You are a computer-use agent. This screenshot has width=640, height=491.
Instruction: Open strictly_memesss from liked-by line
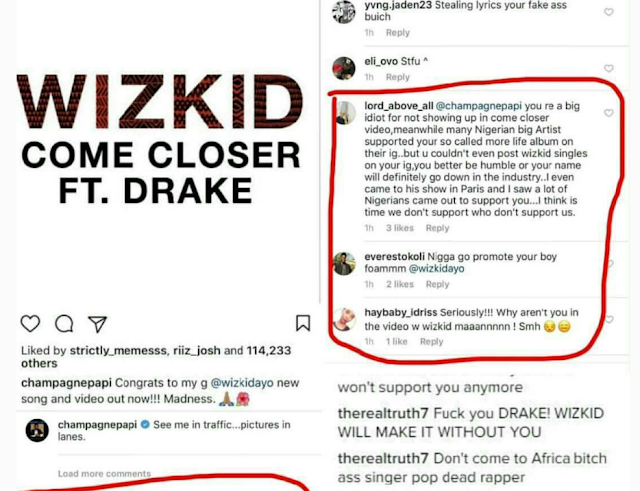pyautogui.click(x=118, y=351)
